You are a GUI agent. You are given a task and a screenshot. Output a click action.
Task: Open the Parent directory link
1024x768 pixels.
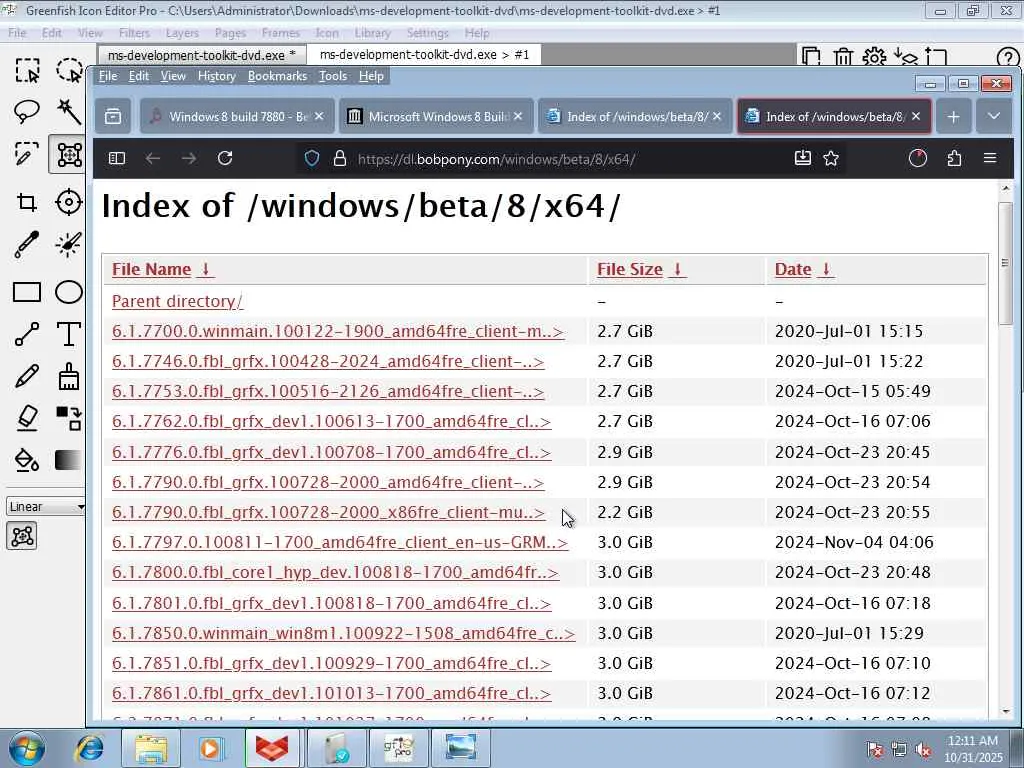coord(178,301)
